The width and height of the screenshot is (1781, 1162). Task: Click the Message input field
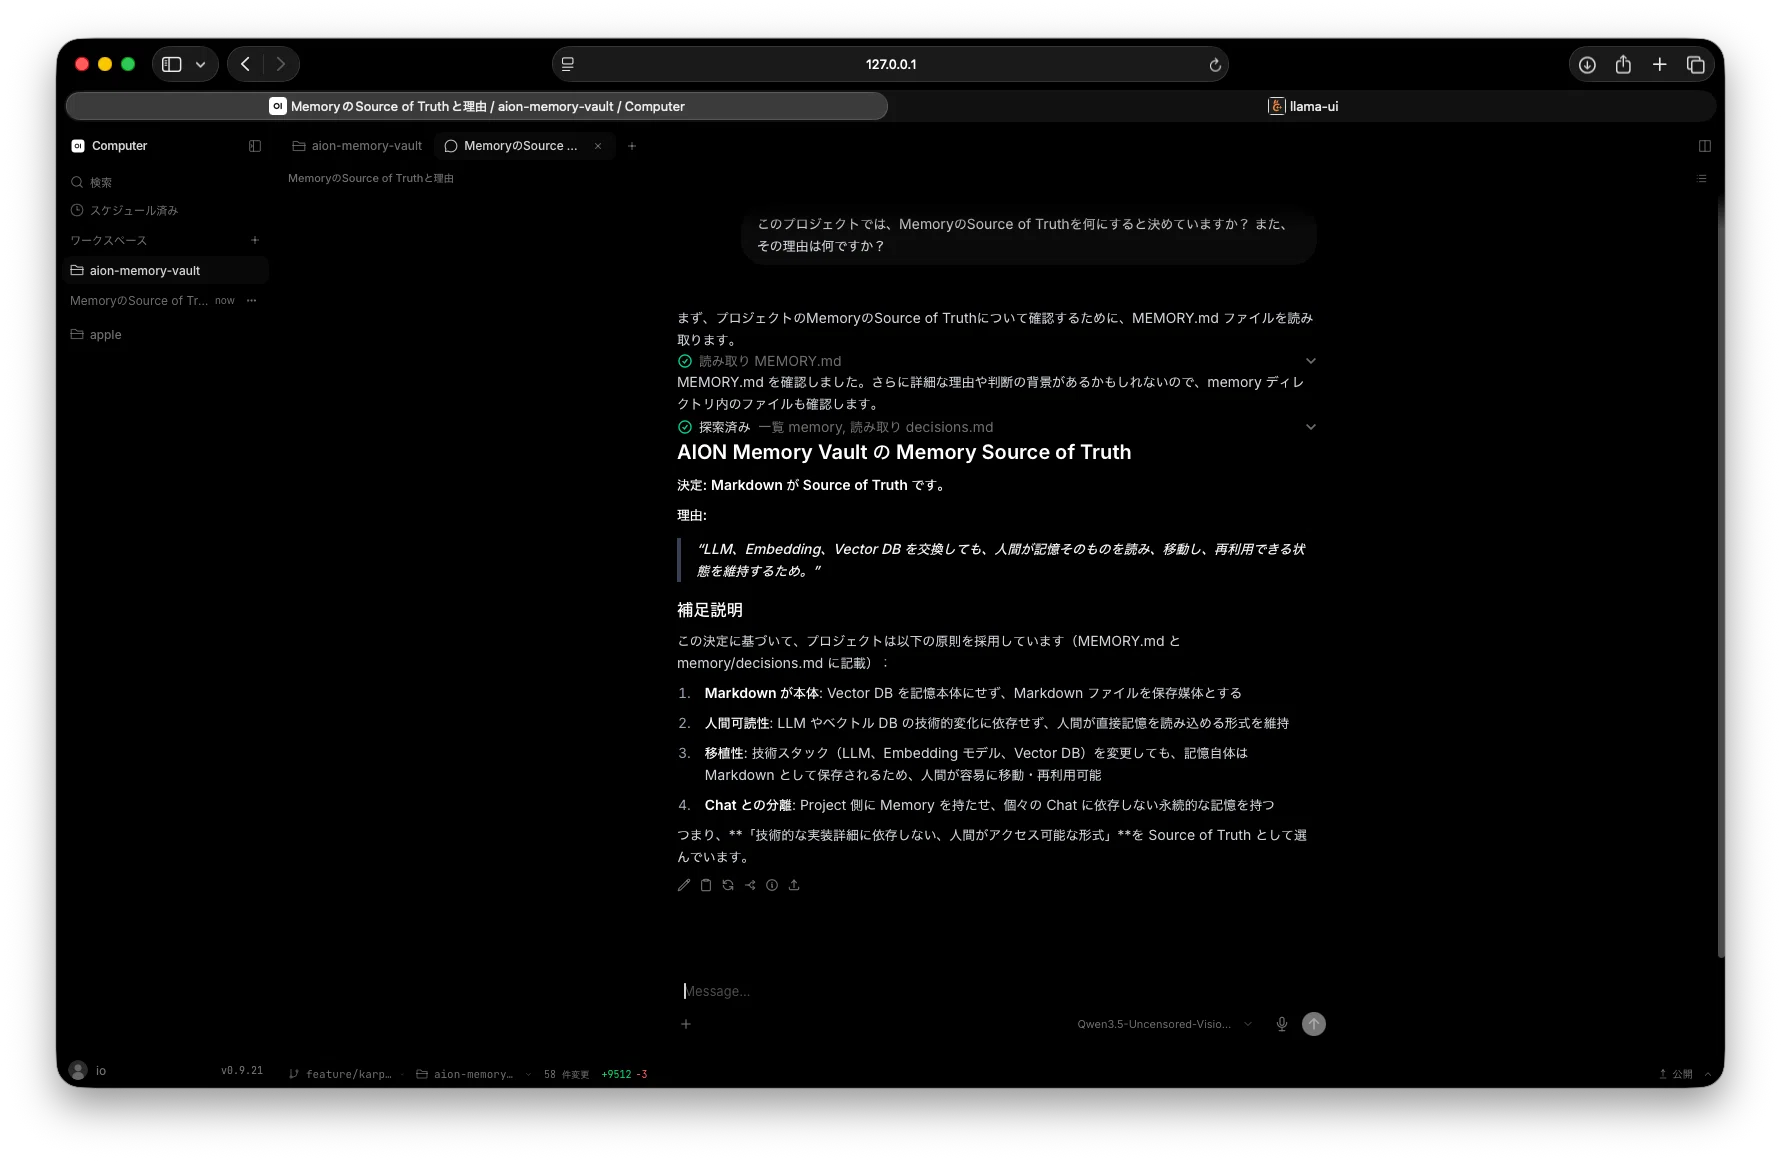point(1000,991)
